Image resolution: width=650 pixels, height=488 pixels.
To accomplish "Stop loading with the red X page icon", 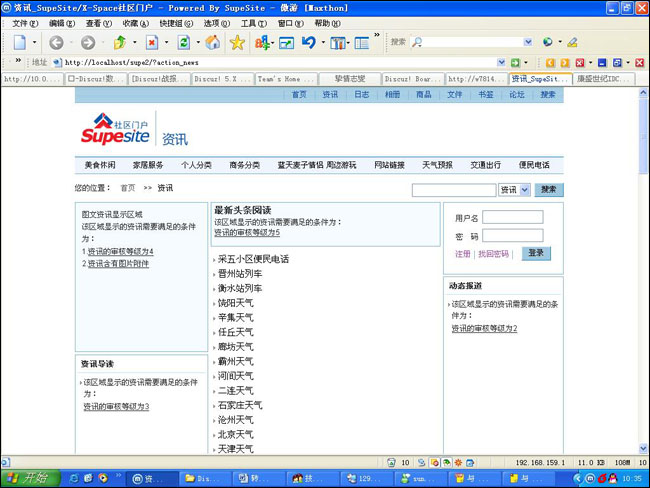I will coord(152,42).
